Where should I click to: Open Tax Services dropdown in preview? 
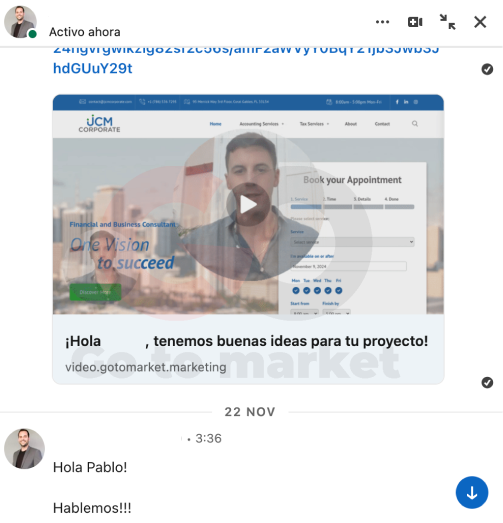coord(314,124)
